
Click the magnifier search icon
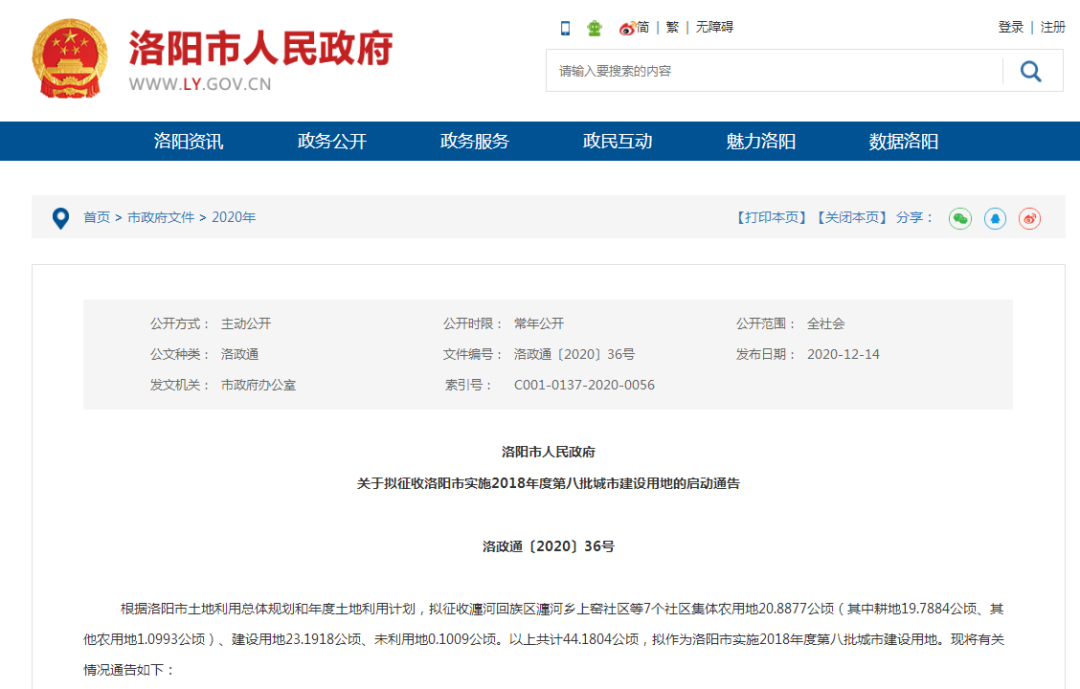click(1031, 71)
